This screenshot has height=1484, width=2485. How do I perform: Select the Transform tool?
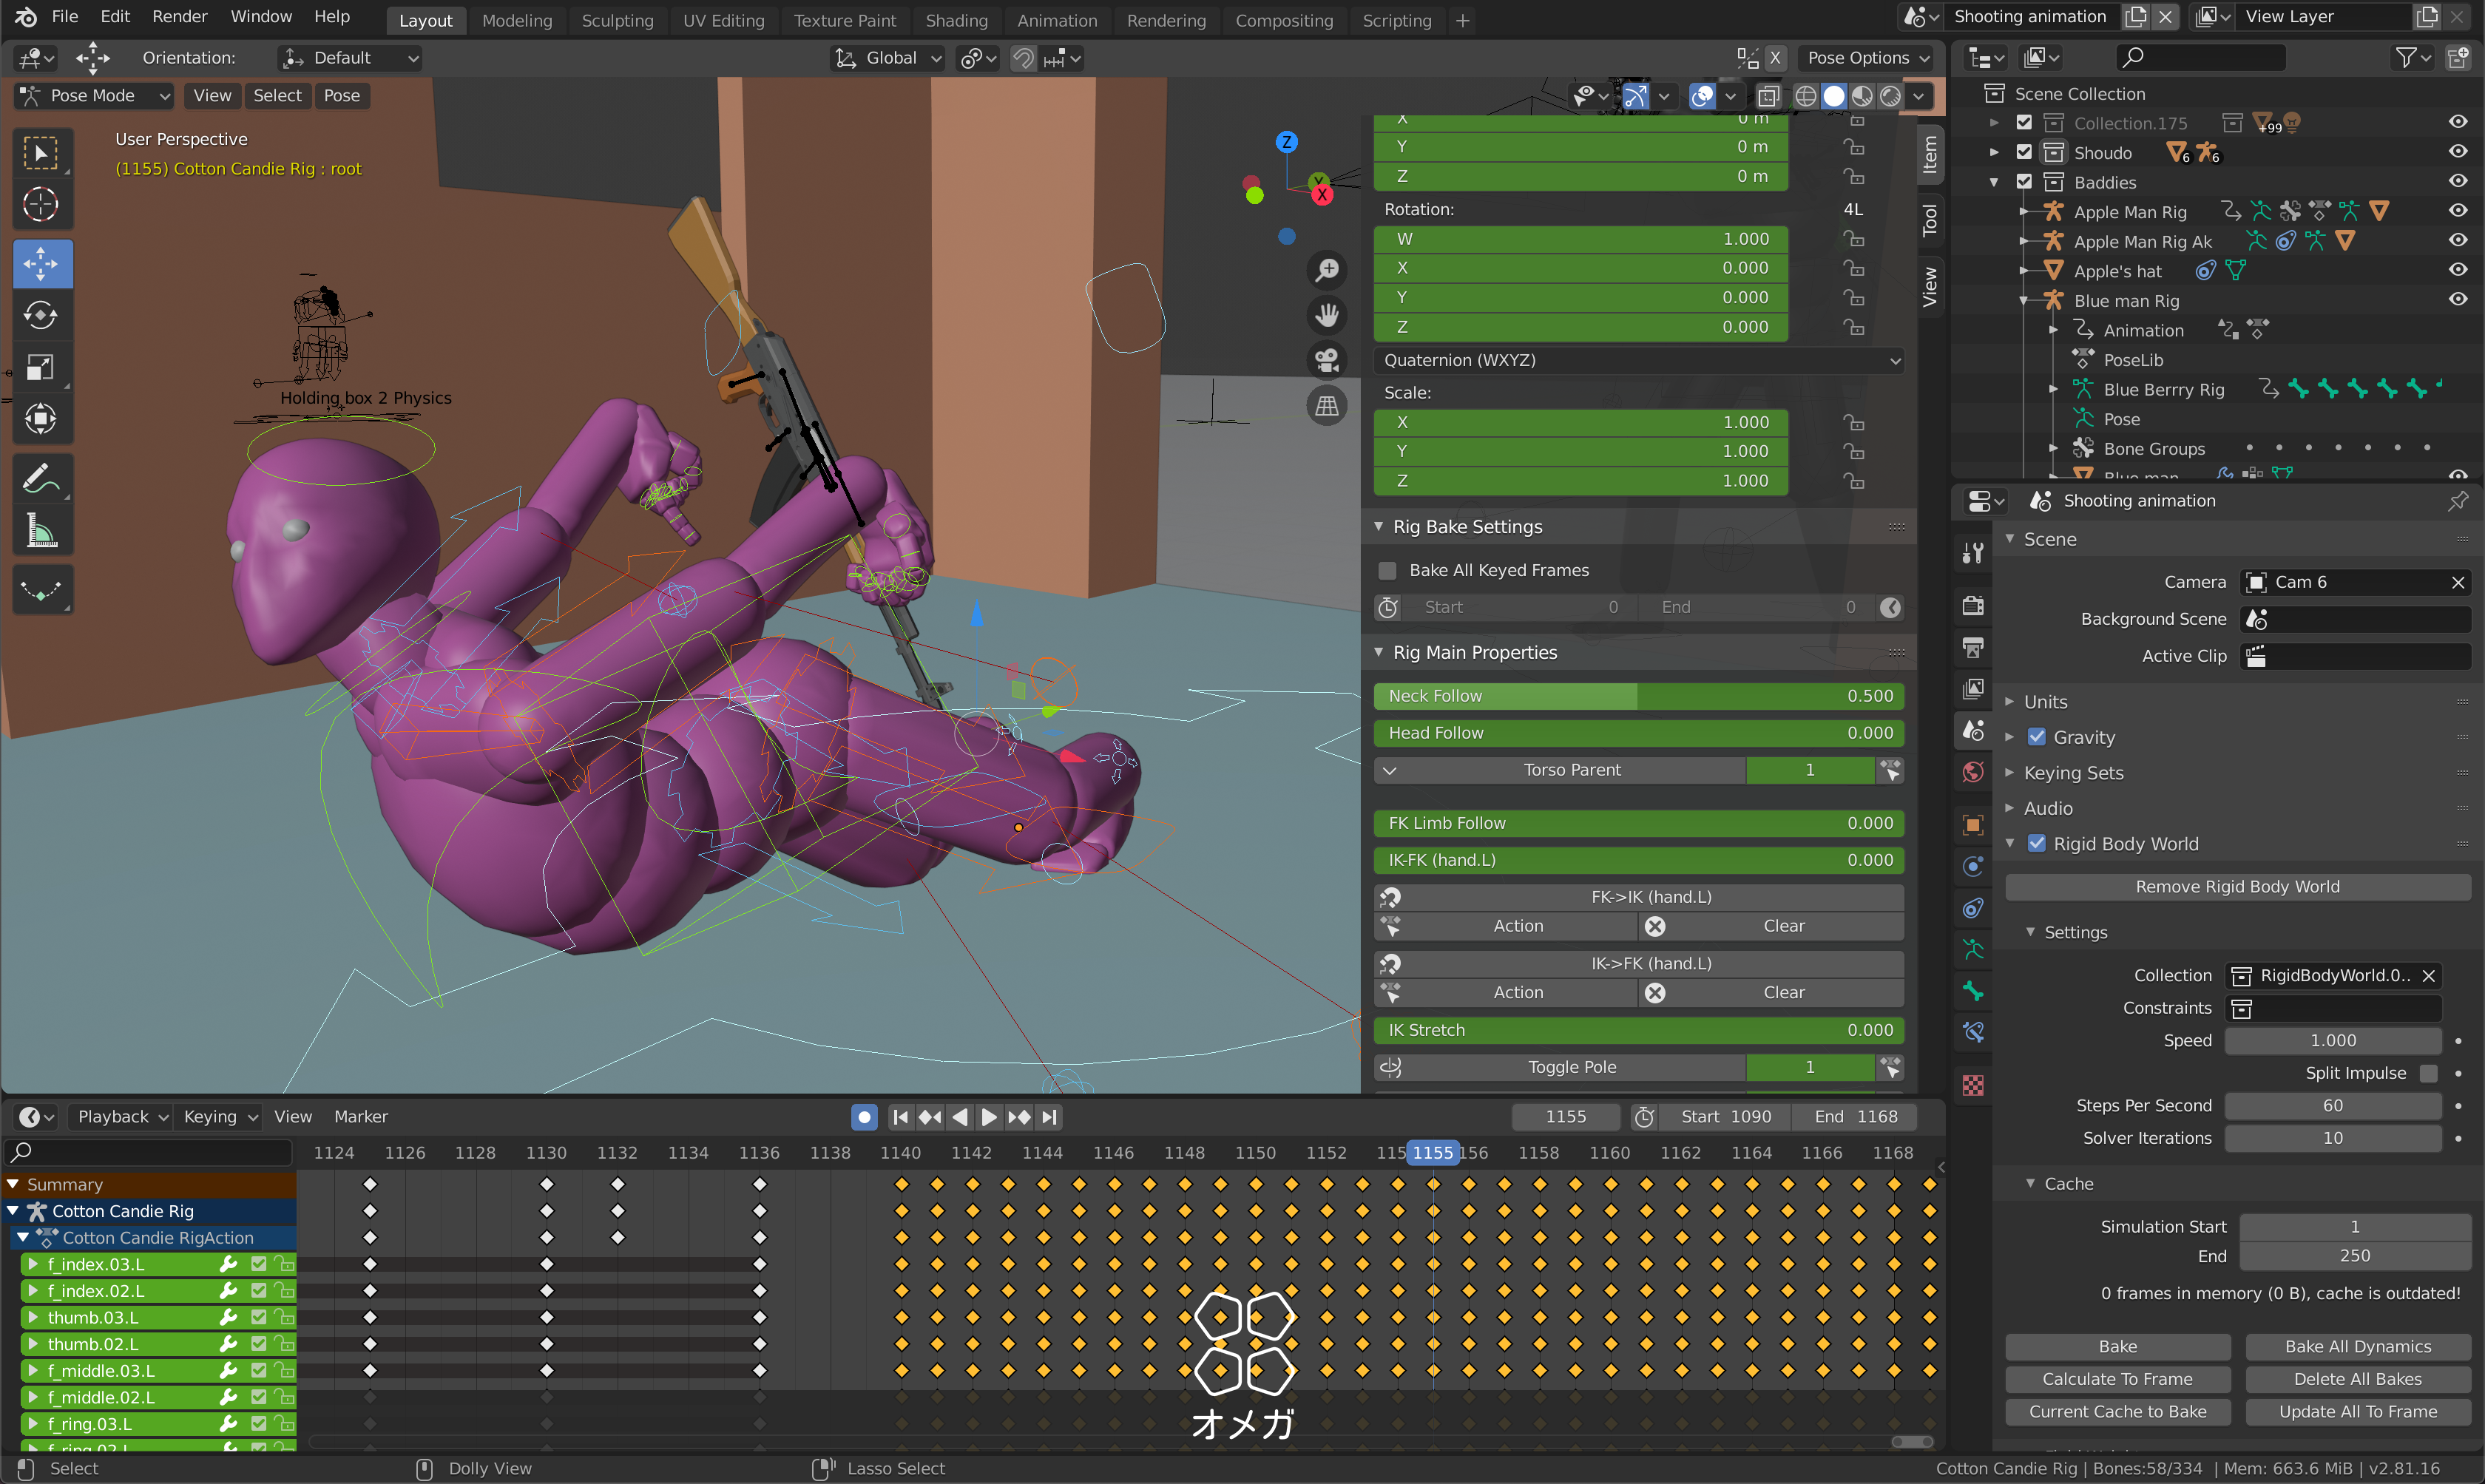click(41, 419)
